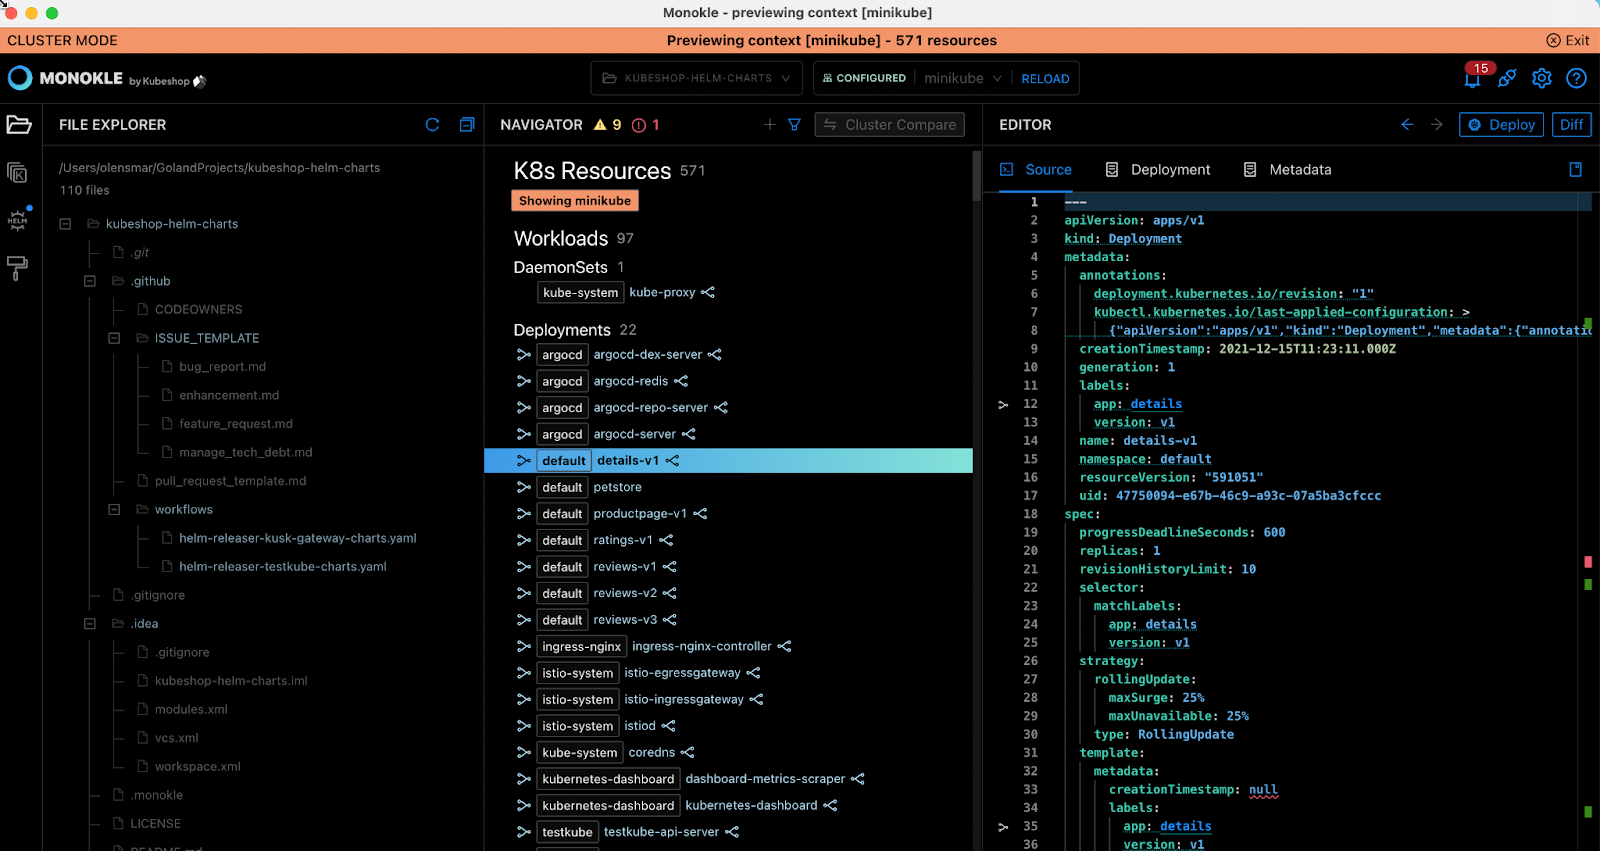
Task: Refresh the file explorer folder
Action: (432, 125)
